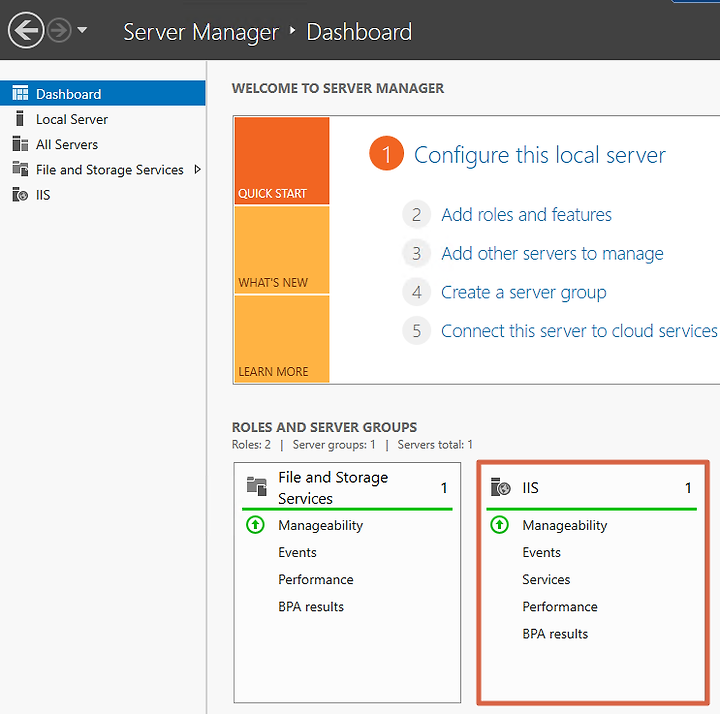Click Connect this server to cloud services
The image size is (720, 714).
pyautogui.click(x=579, y=331)
